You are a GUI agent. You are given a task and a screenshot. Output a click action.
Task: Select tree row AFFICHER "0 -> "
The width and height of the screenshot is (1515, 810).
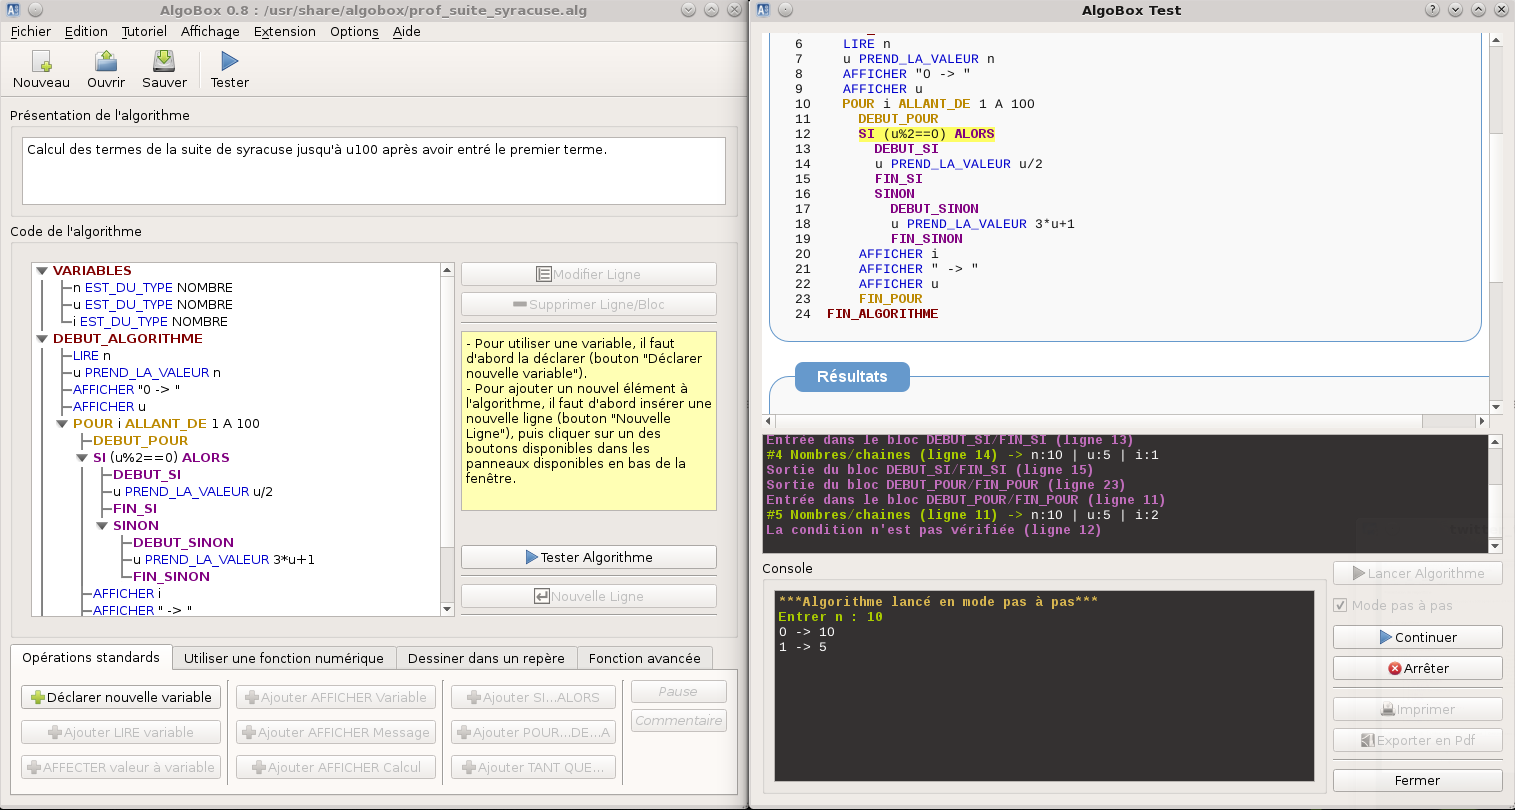[x=126, y=389]
